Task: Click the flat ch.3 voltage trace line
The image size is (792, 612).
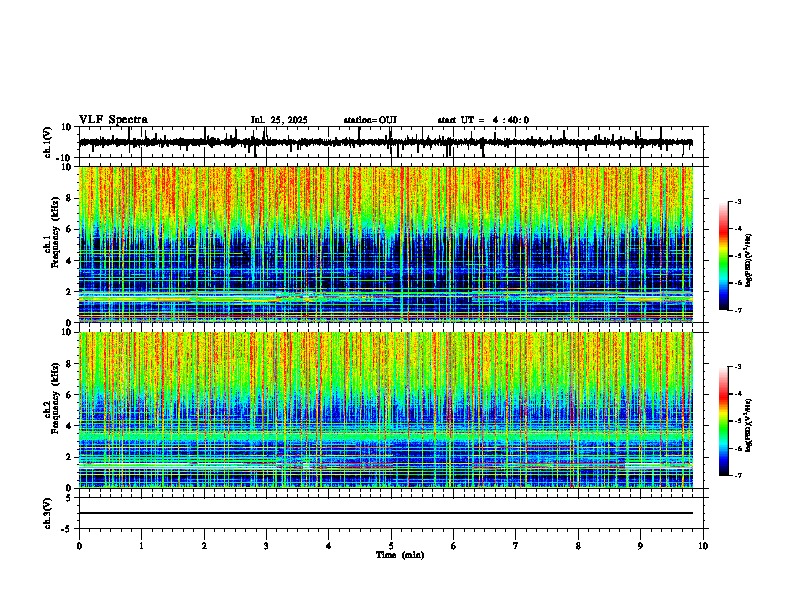Action: [386, 513]
